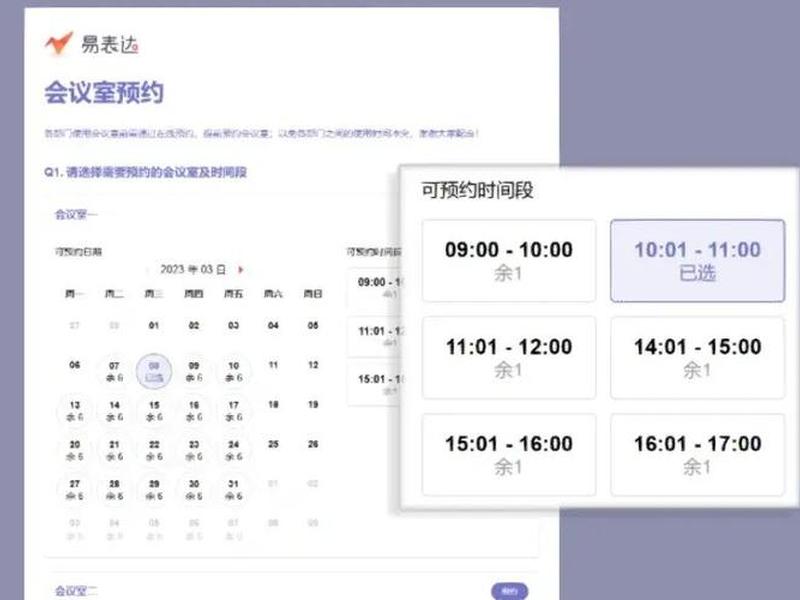The width and height of the screenshot is (800, 600).
Task: Choose date 15 in the calendar
Action: tap(154, 411)
